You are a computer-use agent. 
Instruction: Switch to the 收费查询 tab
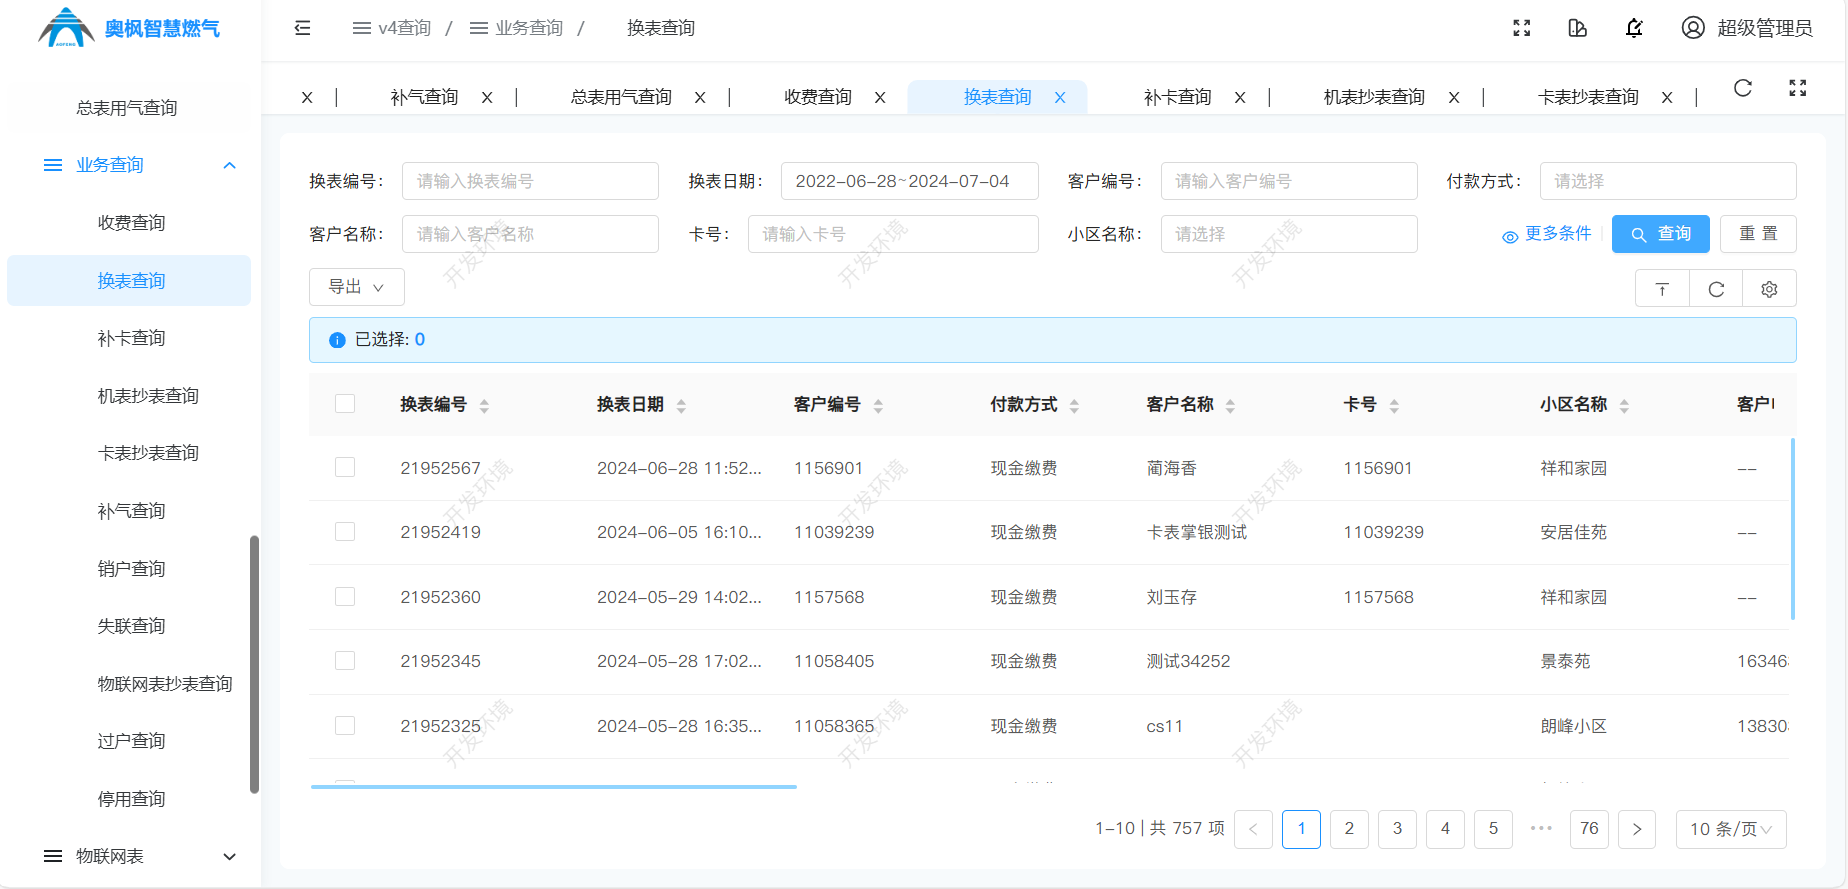tap(818, 97)
